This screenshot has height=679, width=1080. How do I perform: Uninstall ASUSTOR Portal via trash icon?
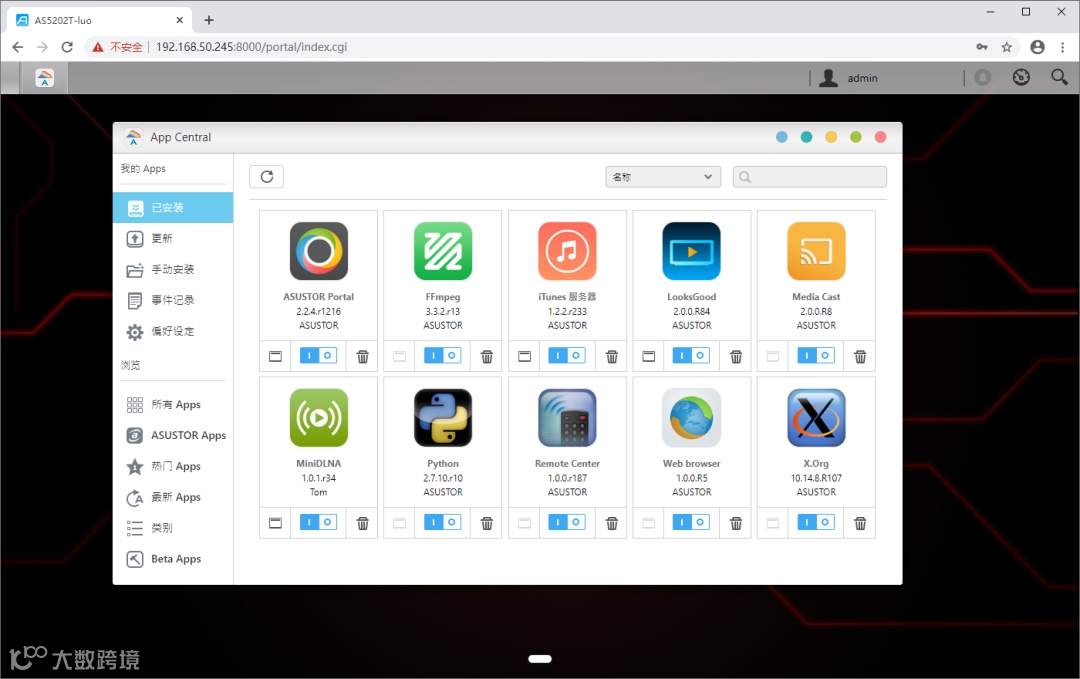point(362,356)
